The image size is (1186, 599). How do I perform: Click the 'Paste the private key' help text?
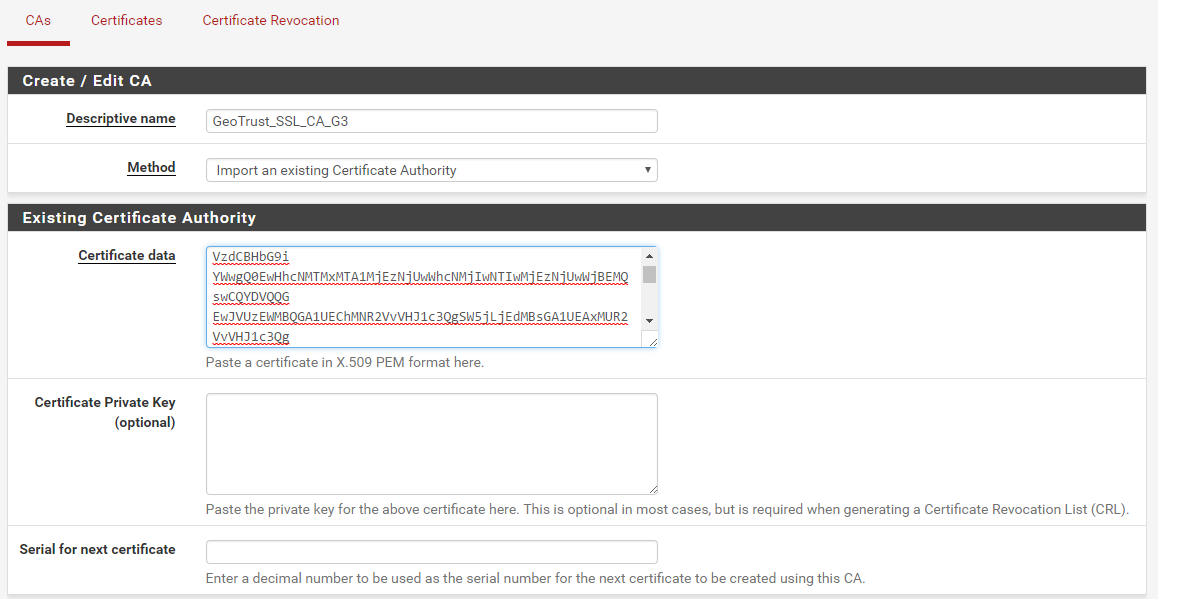(667, 509)
